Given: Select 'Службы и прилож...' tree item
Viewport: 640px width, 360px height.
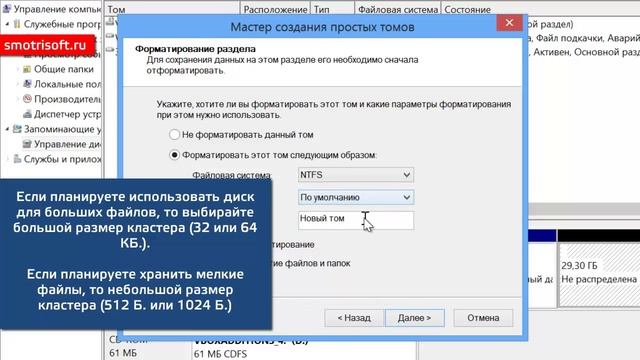Looking at the screenshot, I should pyautogui.click(x=62, y=159).
